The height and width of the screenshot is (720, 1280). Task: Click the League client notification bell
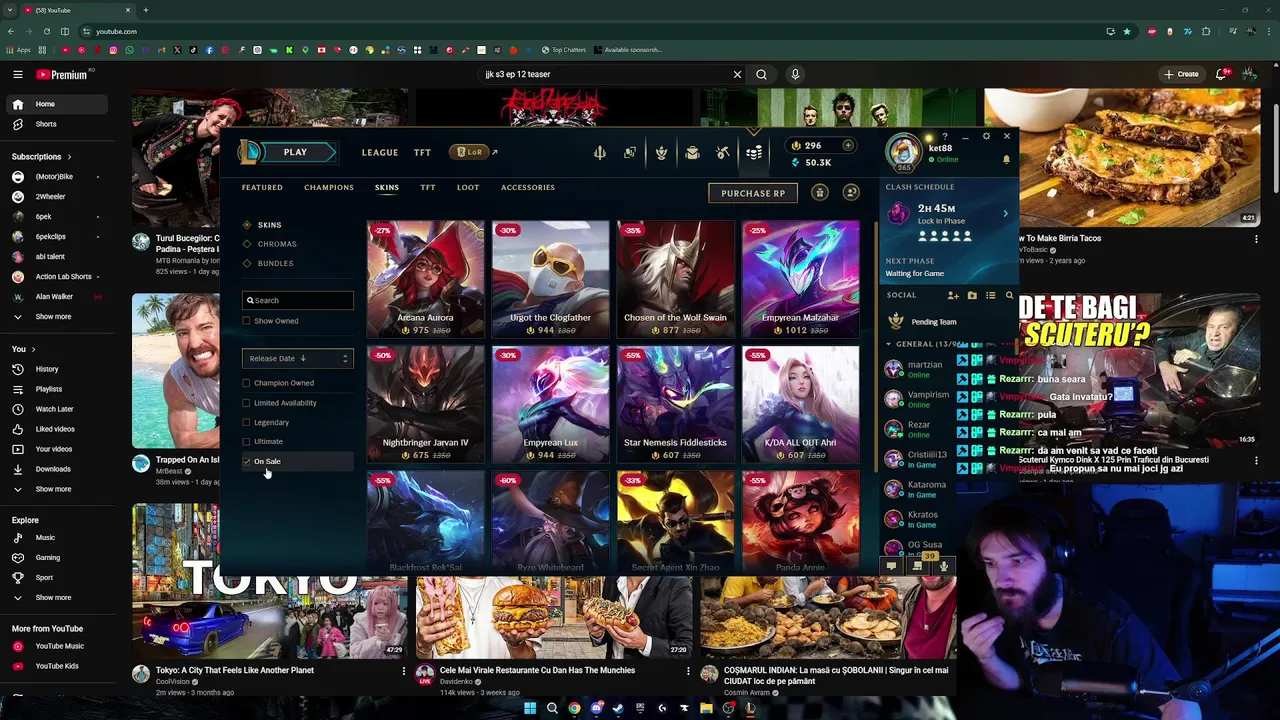pyautogui.click(x=1006, y=159)
